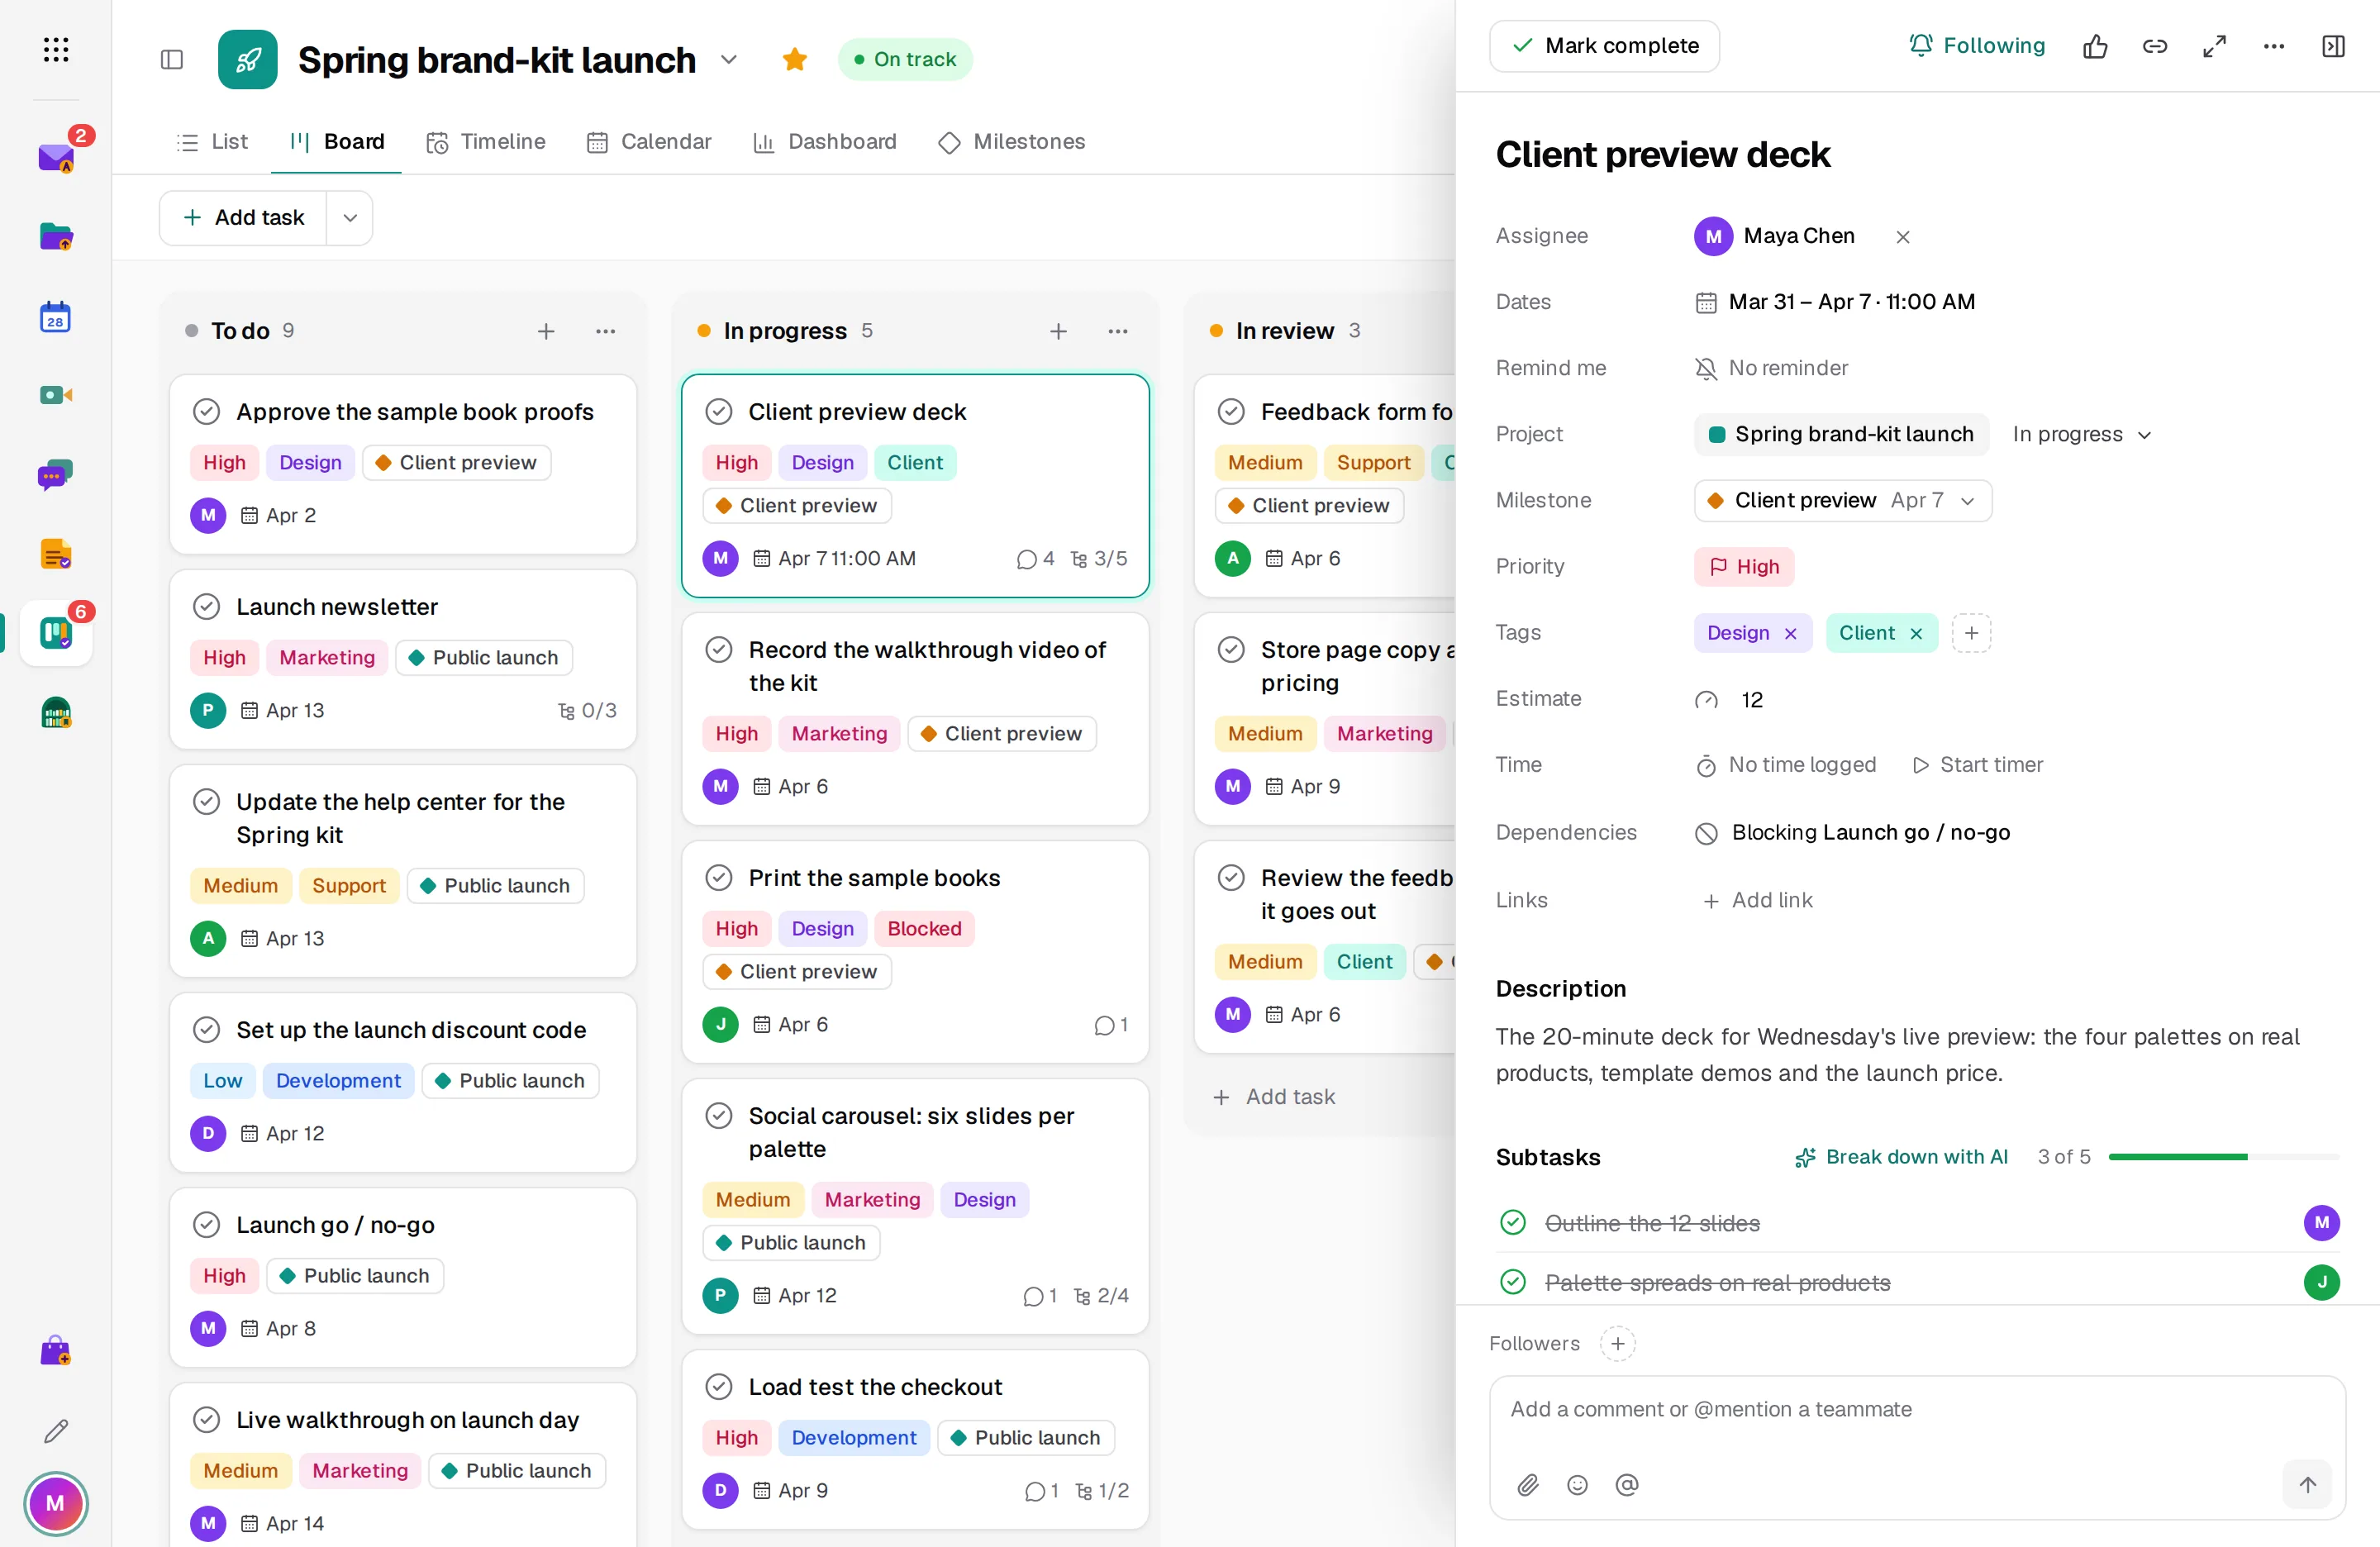Mark 'Print the sample books' card complete

[719, 878]
